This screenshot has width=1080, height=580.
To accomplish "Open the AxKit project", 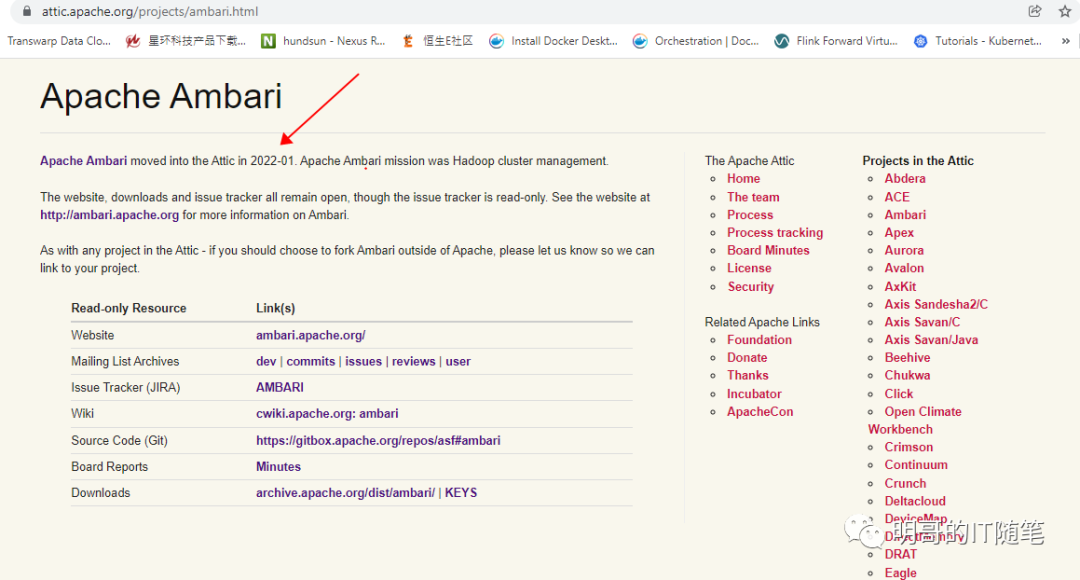I will click(900, 287).
